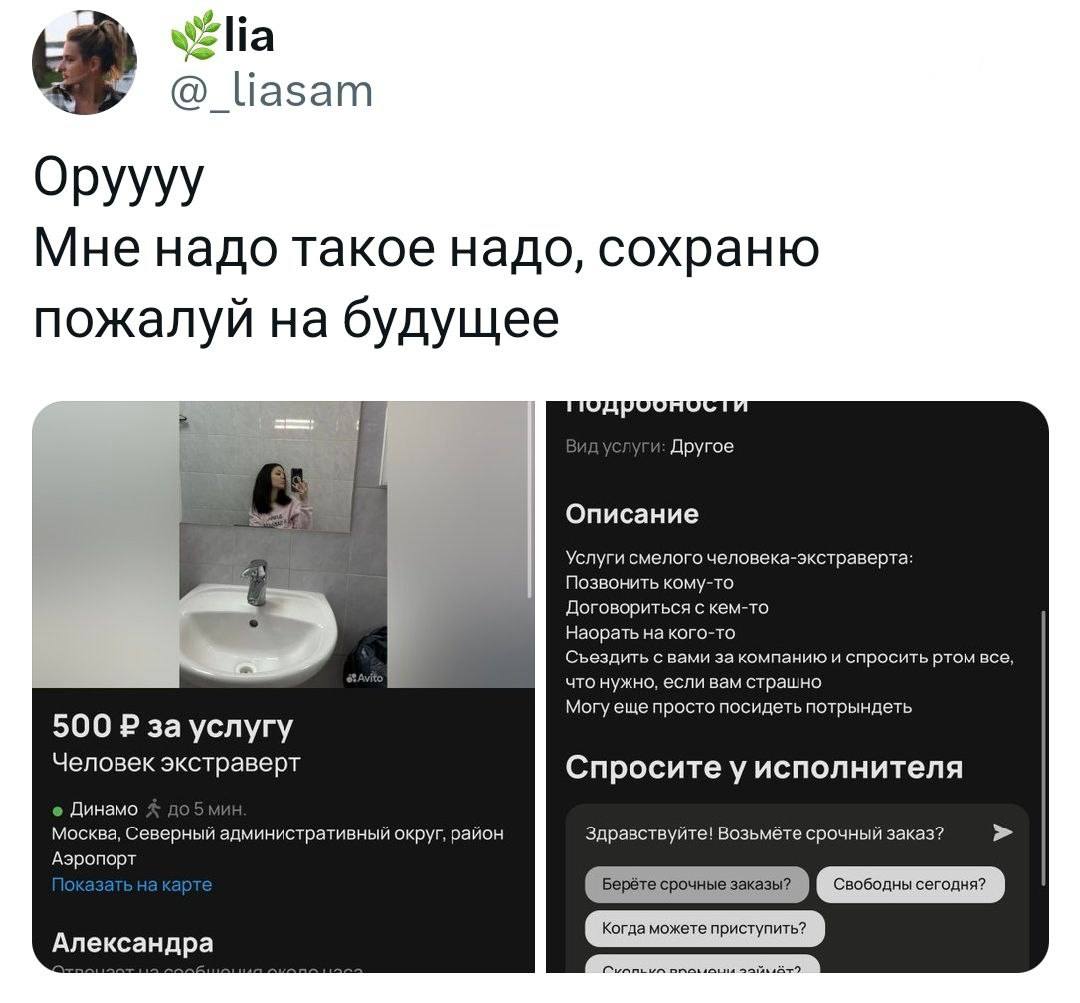Click the Спросите у исполнителя heading
The height and width of the screenshot is (1003, 1080).
pyautogui.click(x=764, y=767)
